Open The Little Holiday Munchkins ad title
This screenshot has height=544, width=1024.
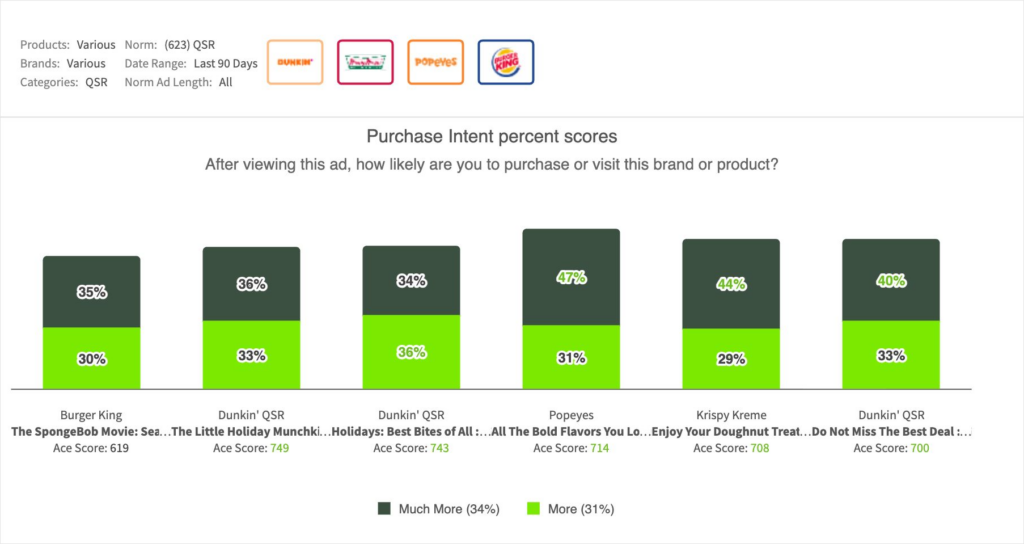(x=251, y=432)
